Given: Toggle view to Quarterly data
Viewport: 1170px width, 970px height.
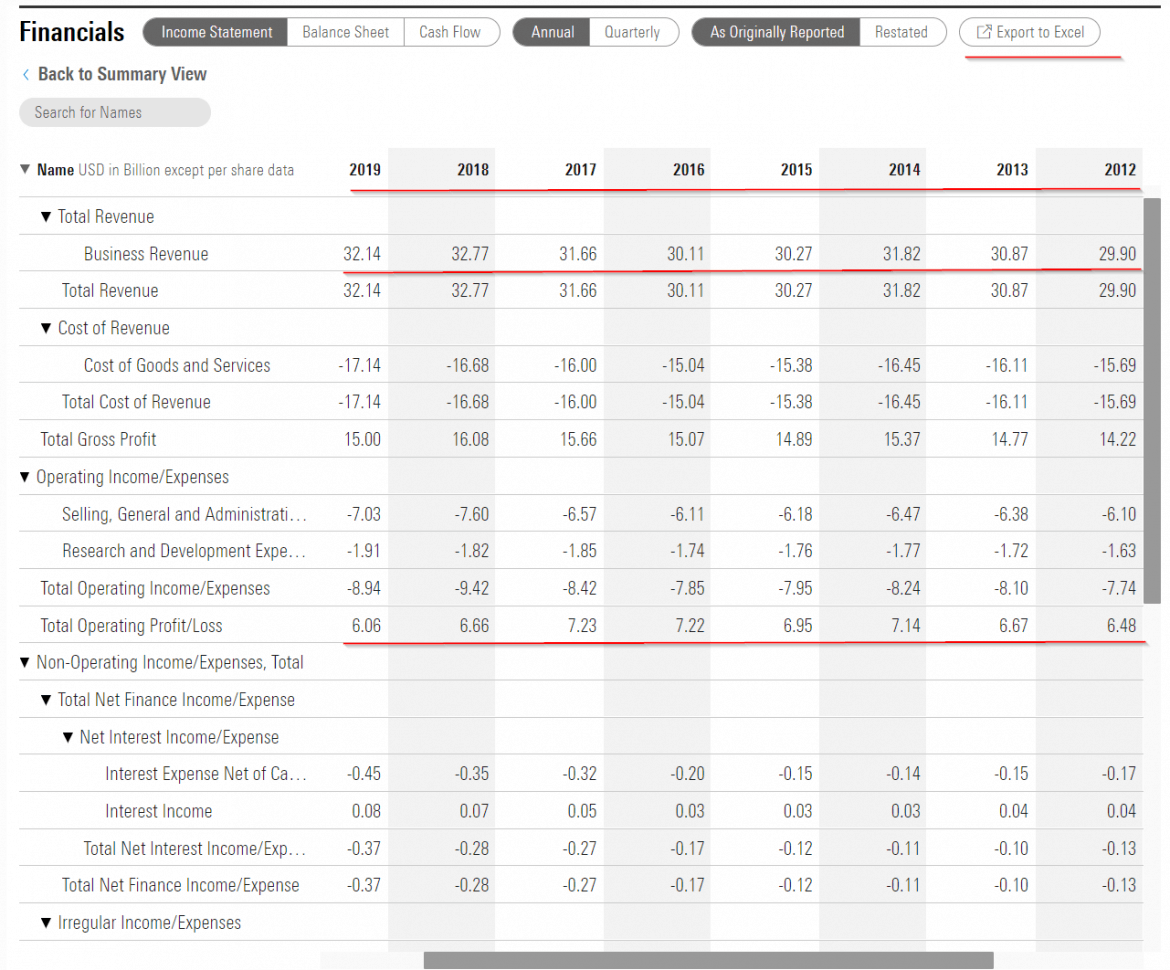Looking at the screenshot, I should pyautogui.click(x=634, y=31).
